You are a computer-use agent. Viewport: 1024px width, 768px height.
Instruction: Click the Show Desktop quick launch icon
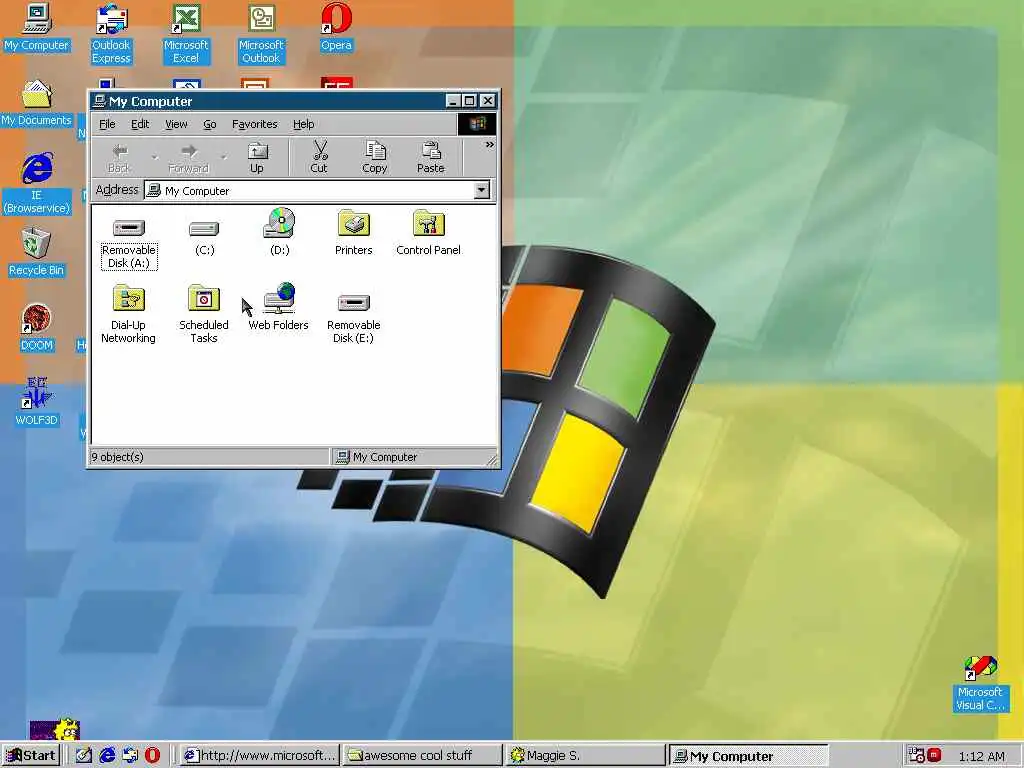click(x=84, y=756)
